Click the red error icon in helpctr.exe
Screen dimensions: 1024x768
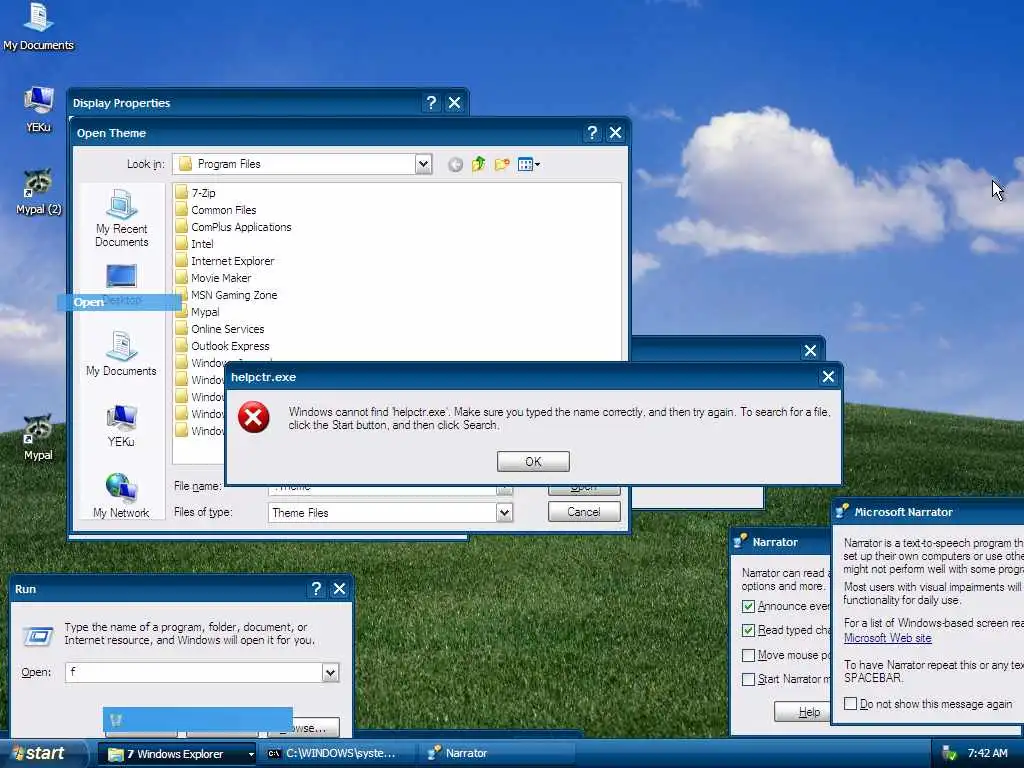coord(253,418)
